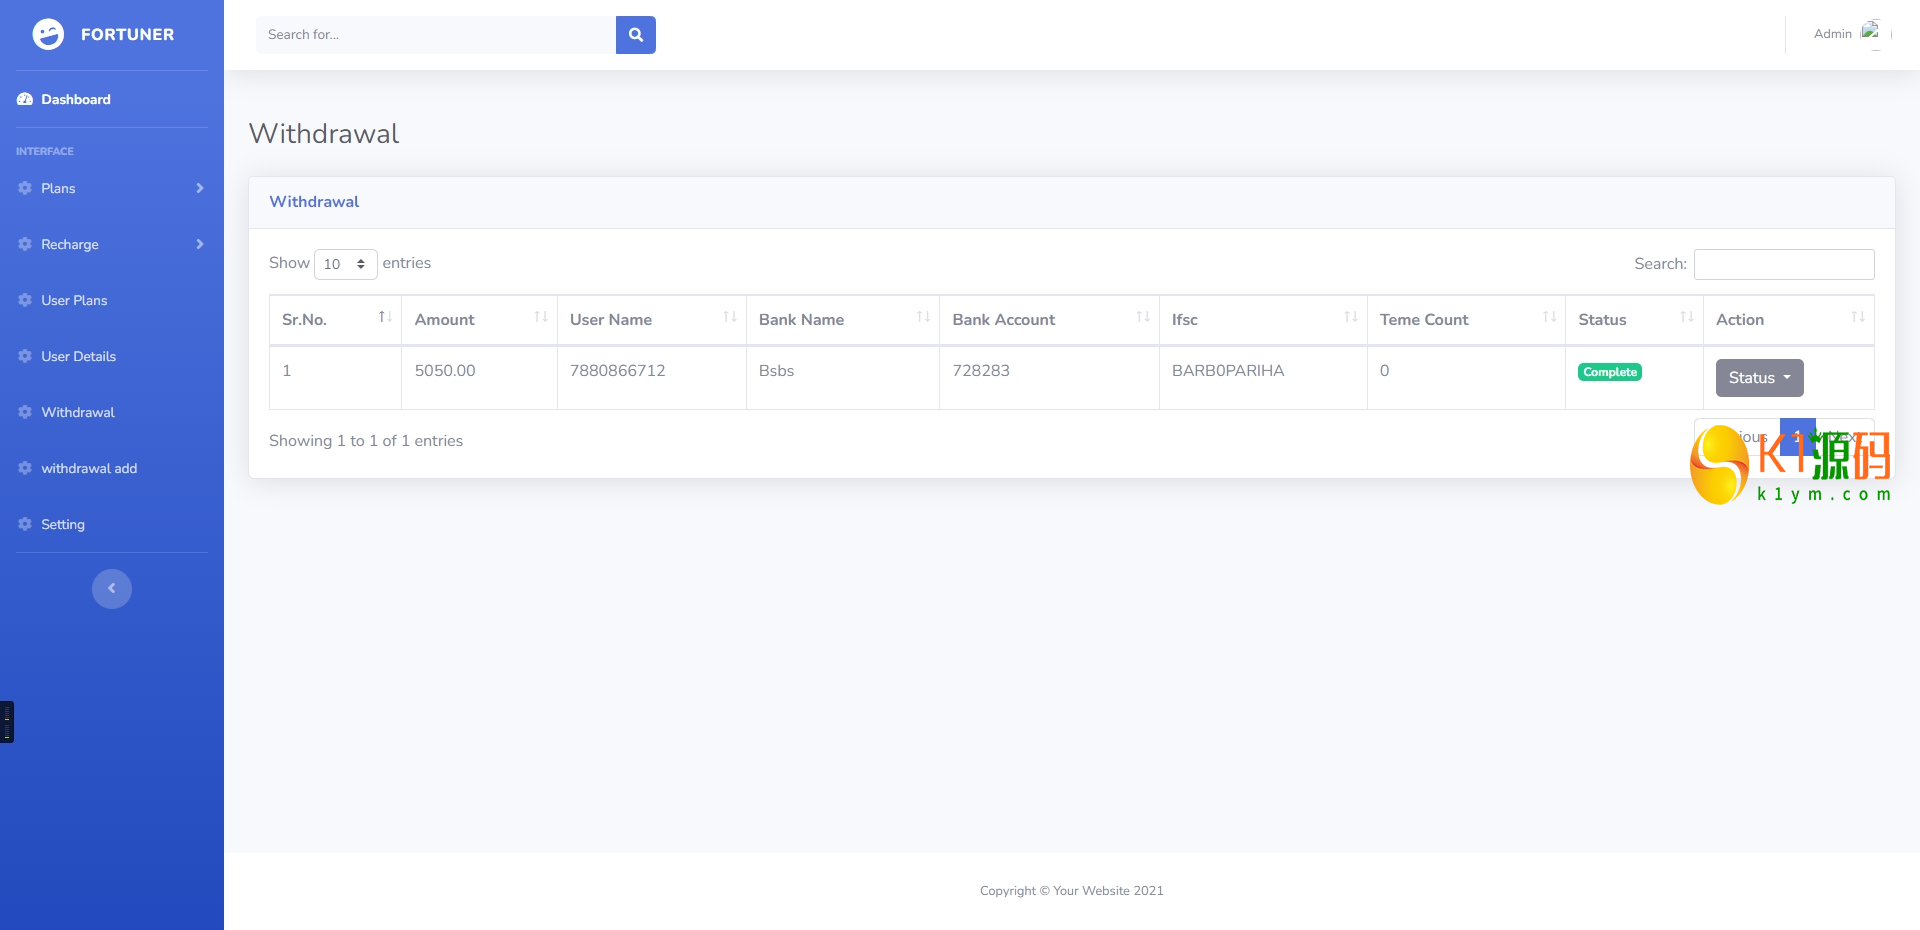Click the sort arrows on Ifsc column
This screenshot has height=930, width=1920.
tap(1351, 318)
